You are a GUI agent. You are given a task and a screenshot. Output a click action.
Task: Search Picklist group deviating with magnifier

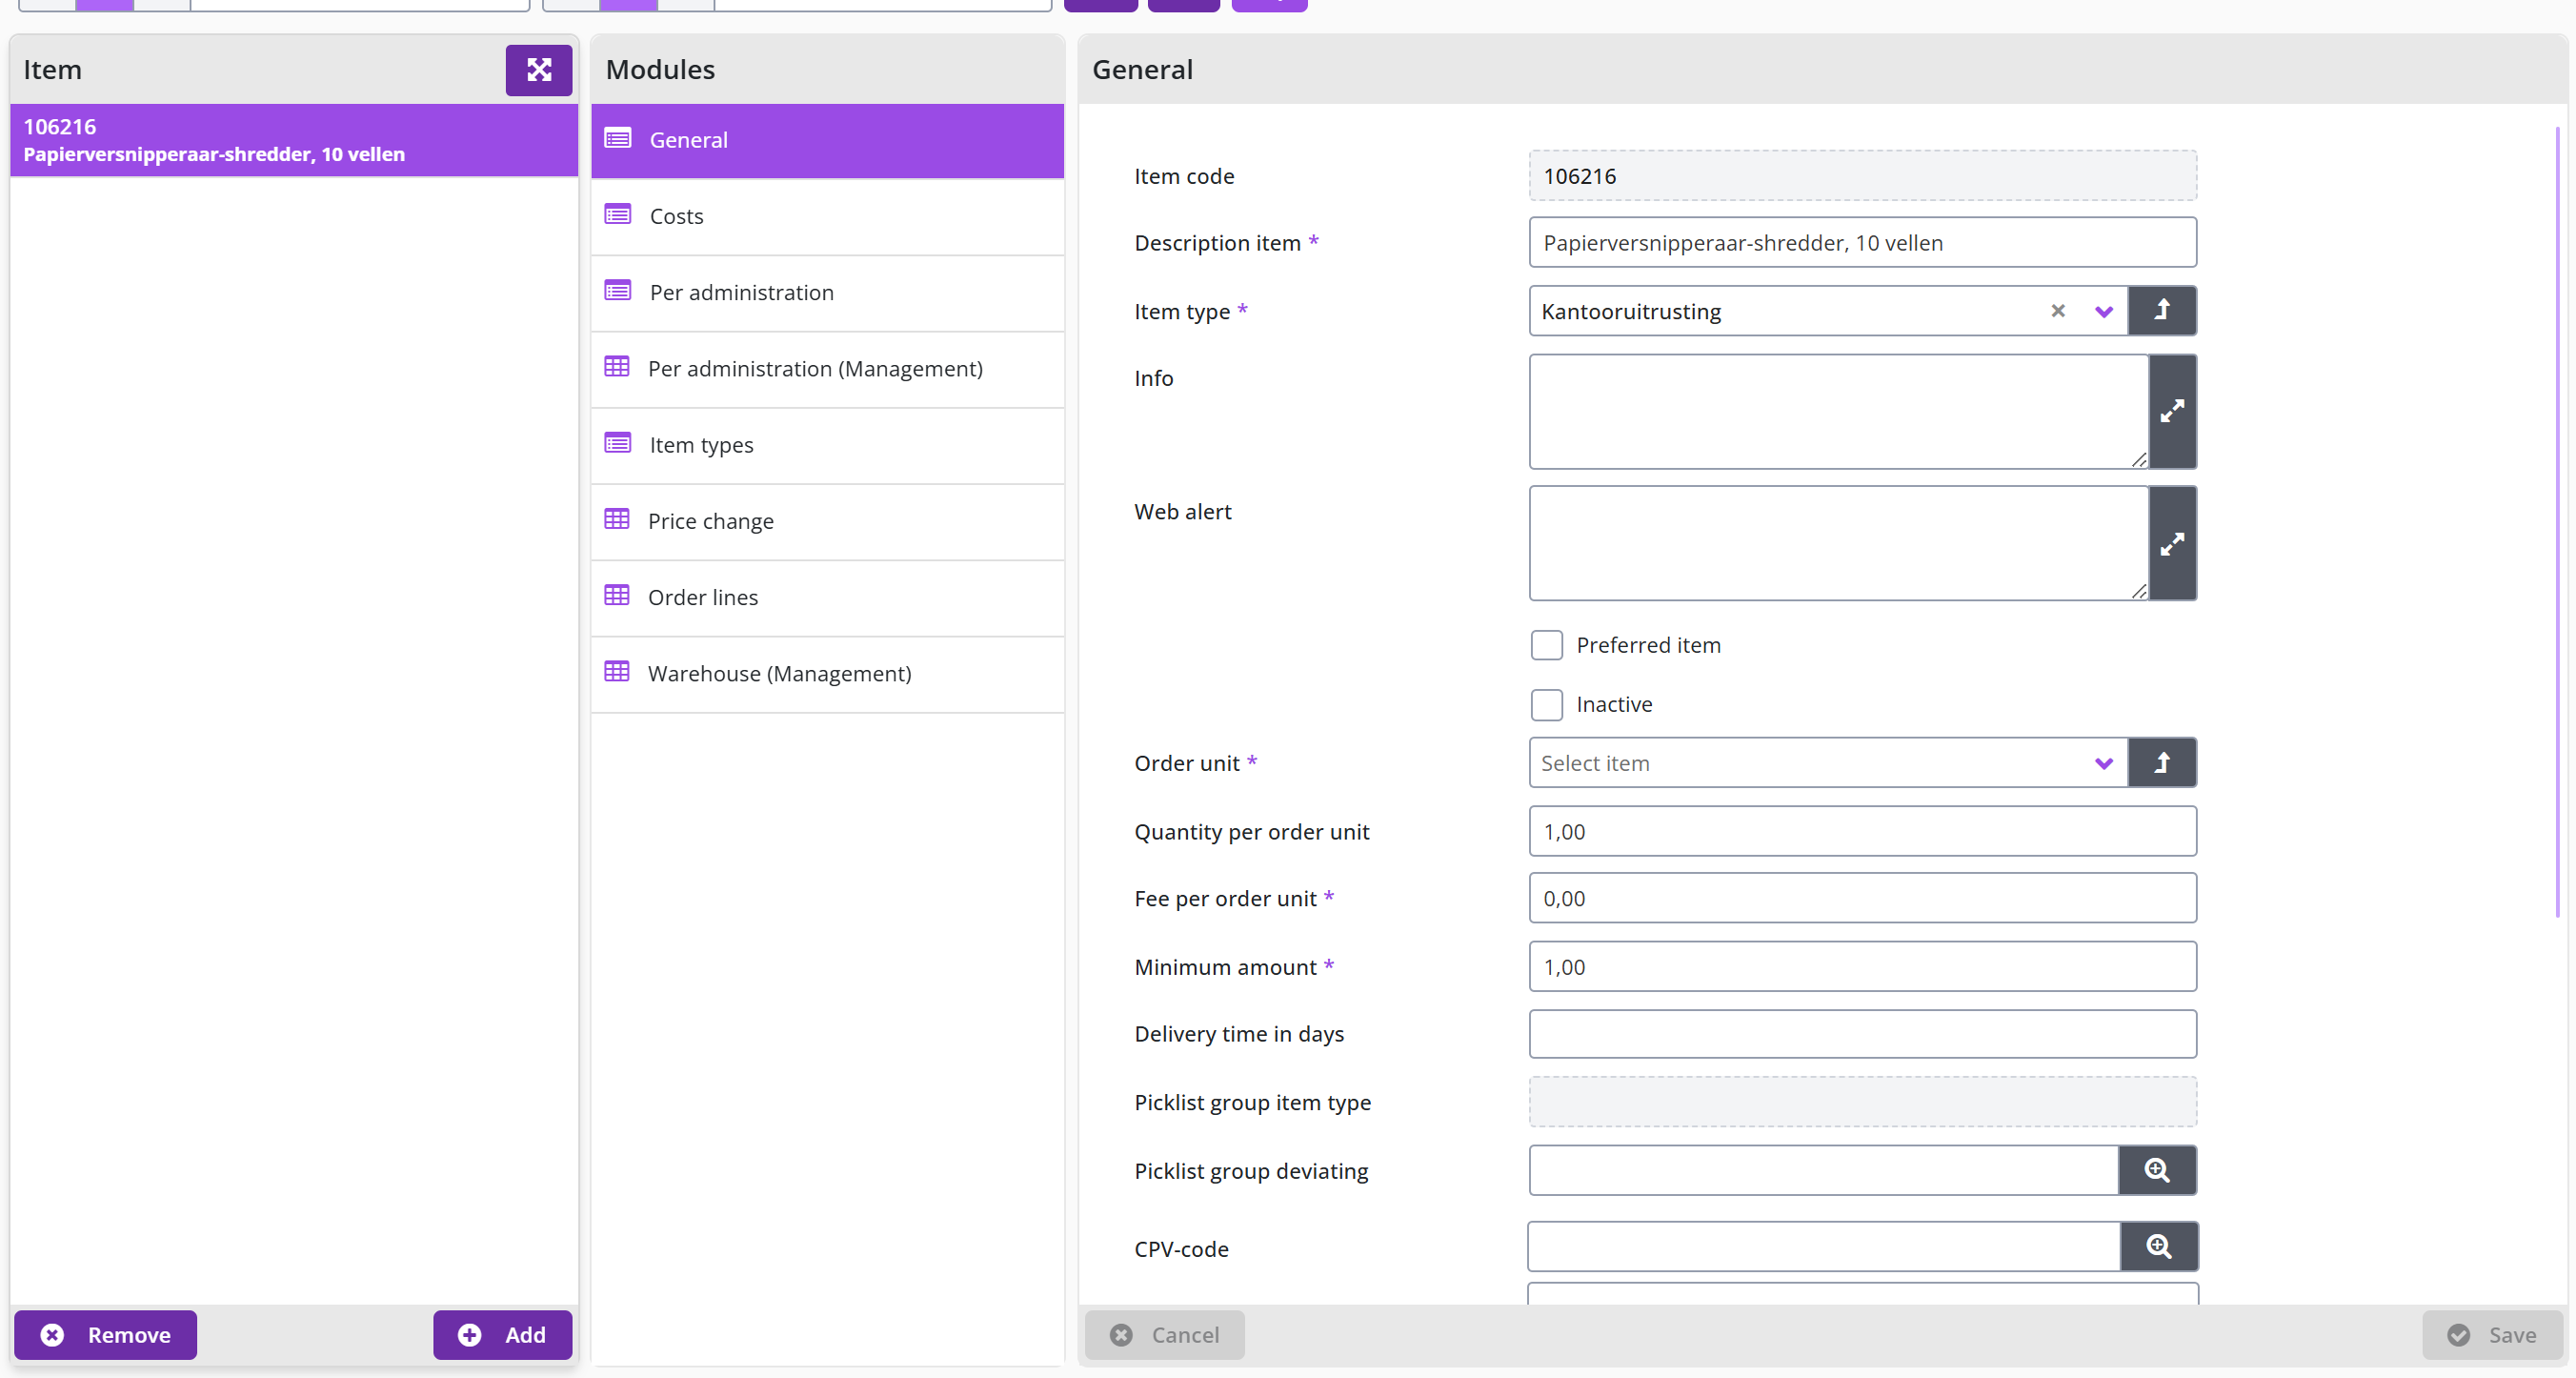click(2157, 1170)
